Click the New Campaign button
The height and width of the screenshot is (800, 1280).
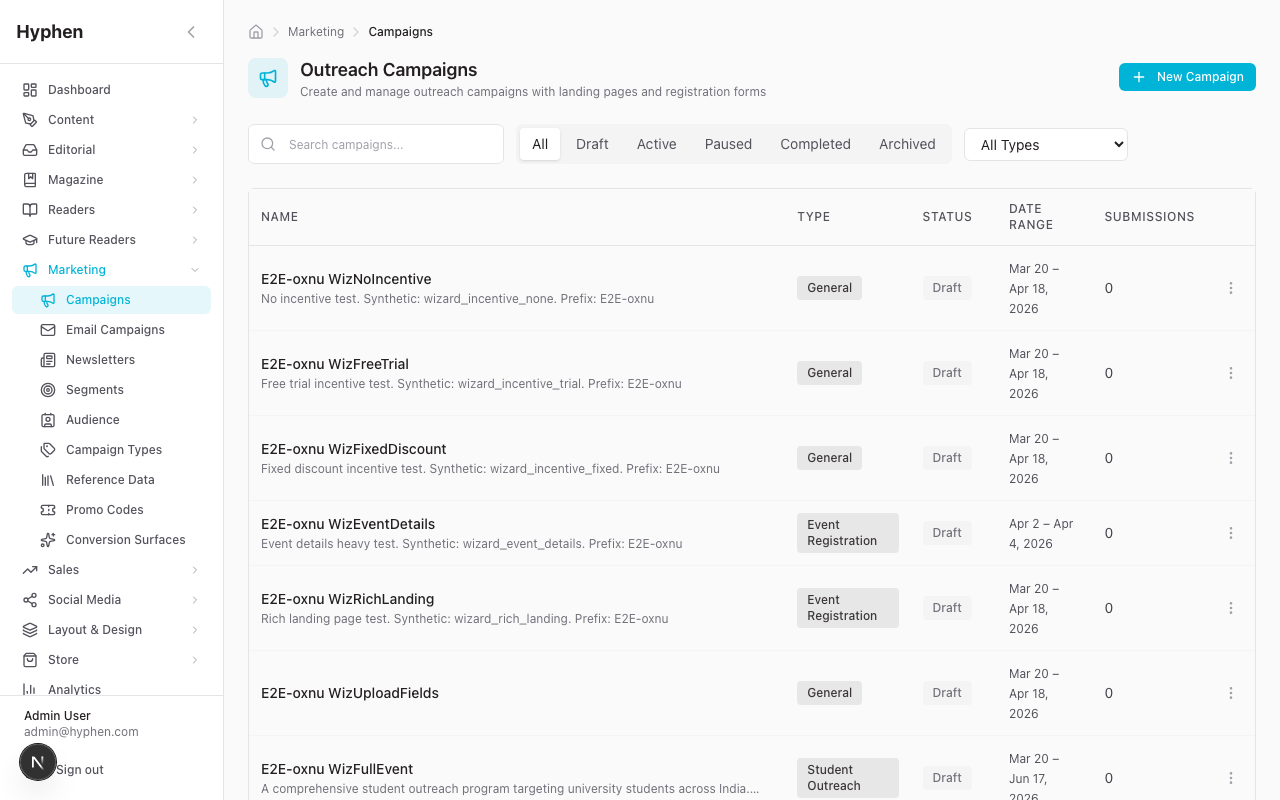pos(1187,76)
